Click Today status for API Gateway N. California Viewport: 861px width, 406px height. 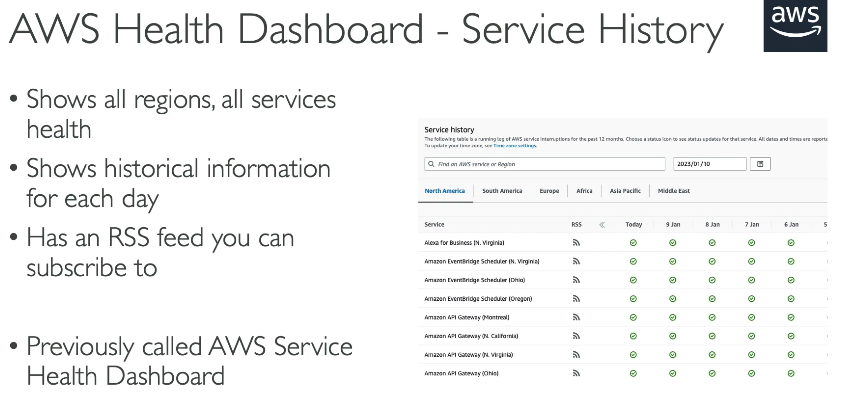pos(633,336)
